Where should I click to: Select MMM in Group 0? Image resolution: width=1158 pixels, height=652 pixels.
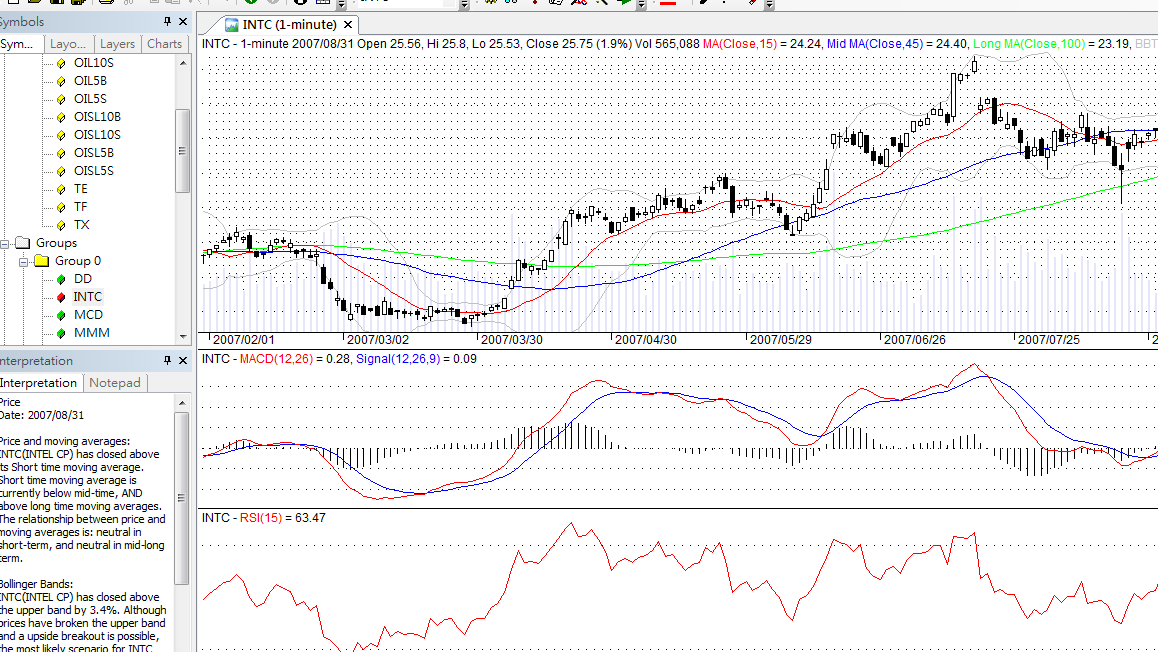[92, 333]
